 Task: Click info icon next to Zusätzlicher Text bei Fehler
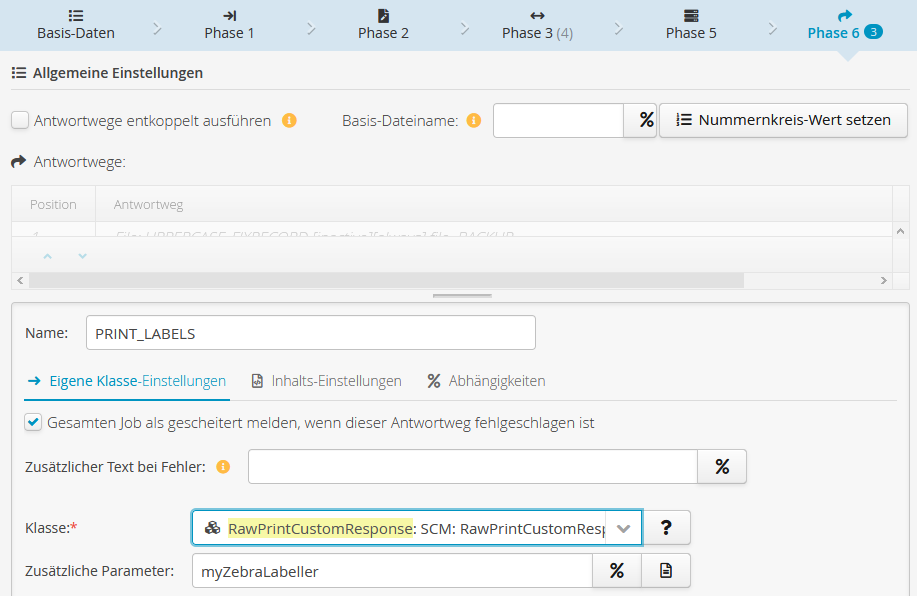pos(223,467)
